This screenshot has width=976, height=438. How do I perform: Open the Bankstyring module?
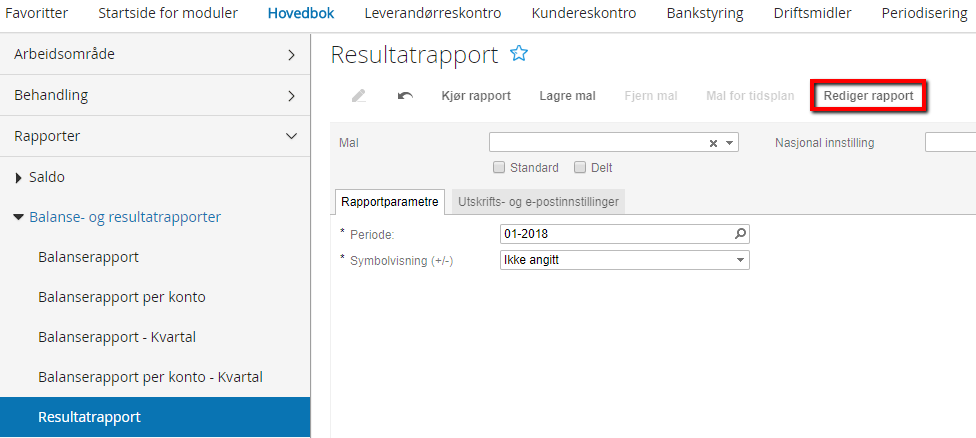pyautogui.click(x=705, y=13)
